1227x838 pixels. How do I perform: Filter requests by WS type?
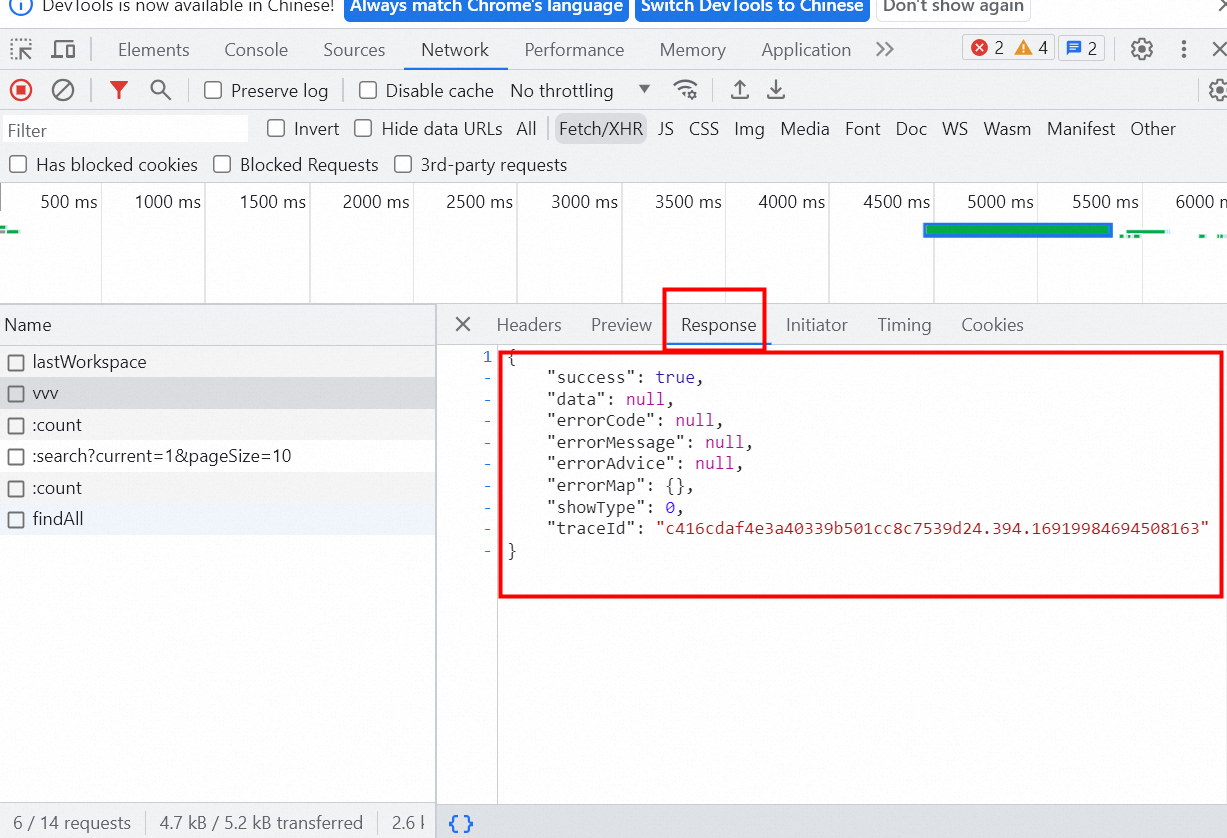tap(955, 128)
